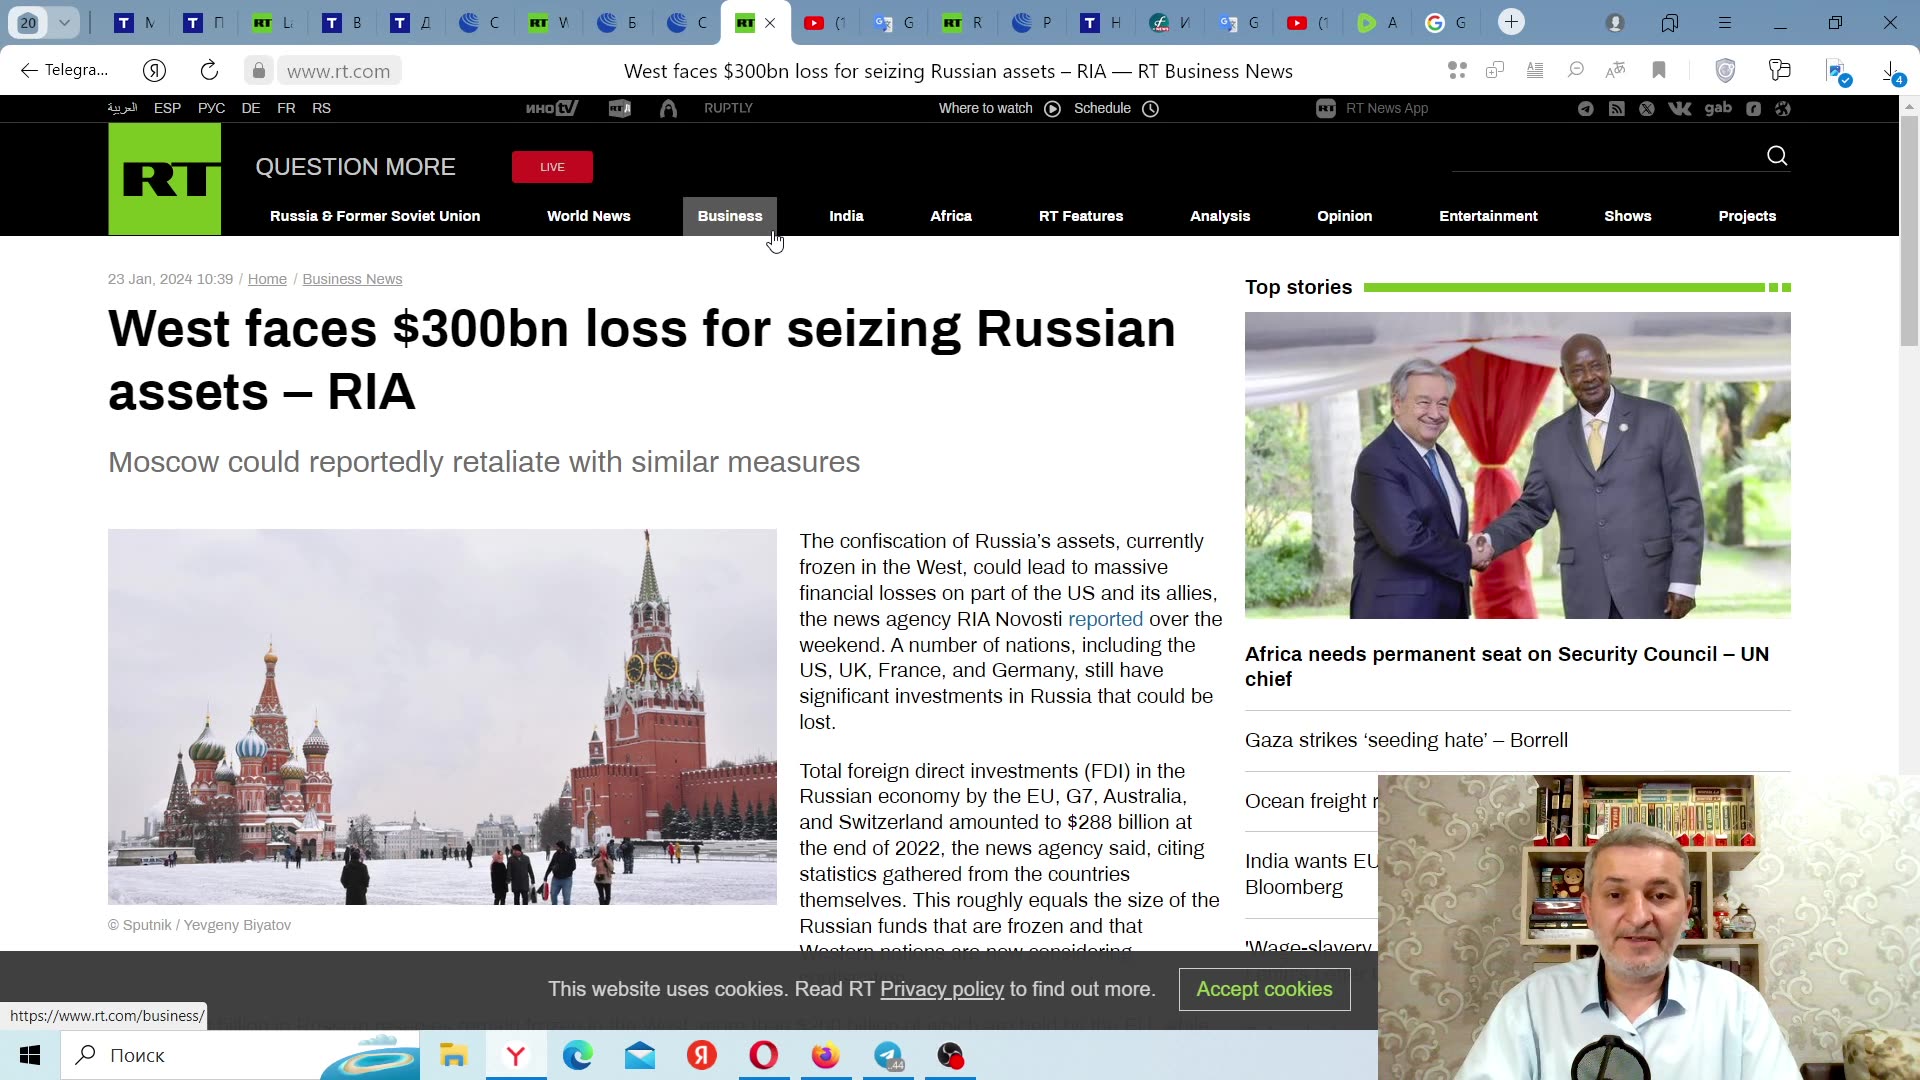Open the India section
The image size is (1920, 1080).
coord(846,216)
